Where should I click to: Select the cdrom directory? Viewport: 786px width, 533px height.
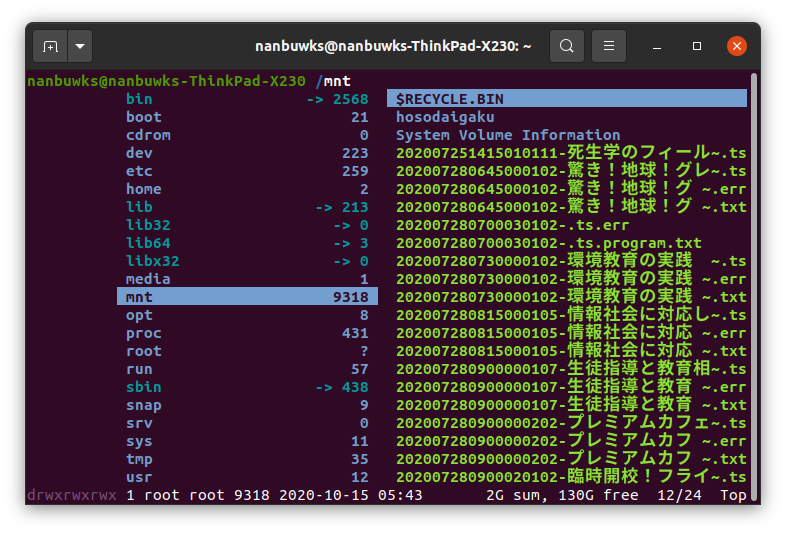(247, 135)
